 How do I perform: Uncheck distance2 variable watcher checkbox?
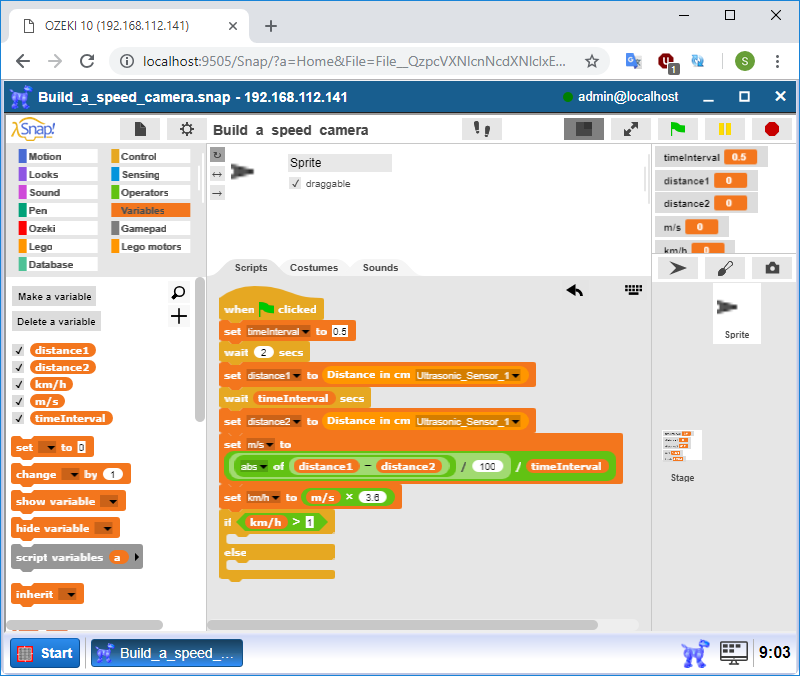click(19, 367)
